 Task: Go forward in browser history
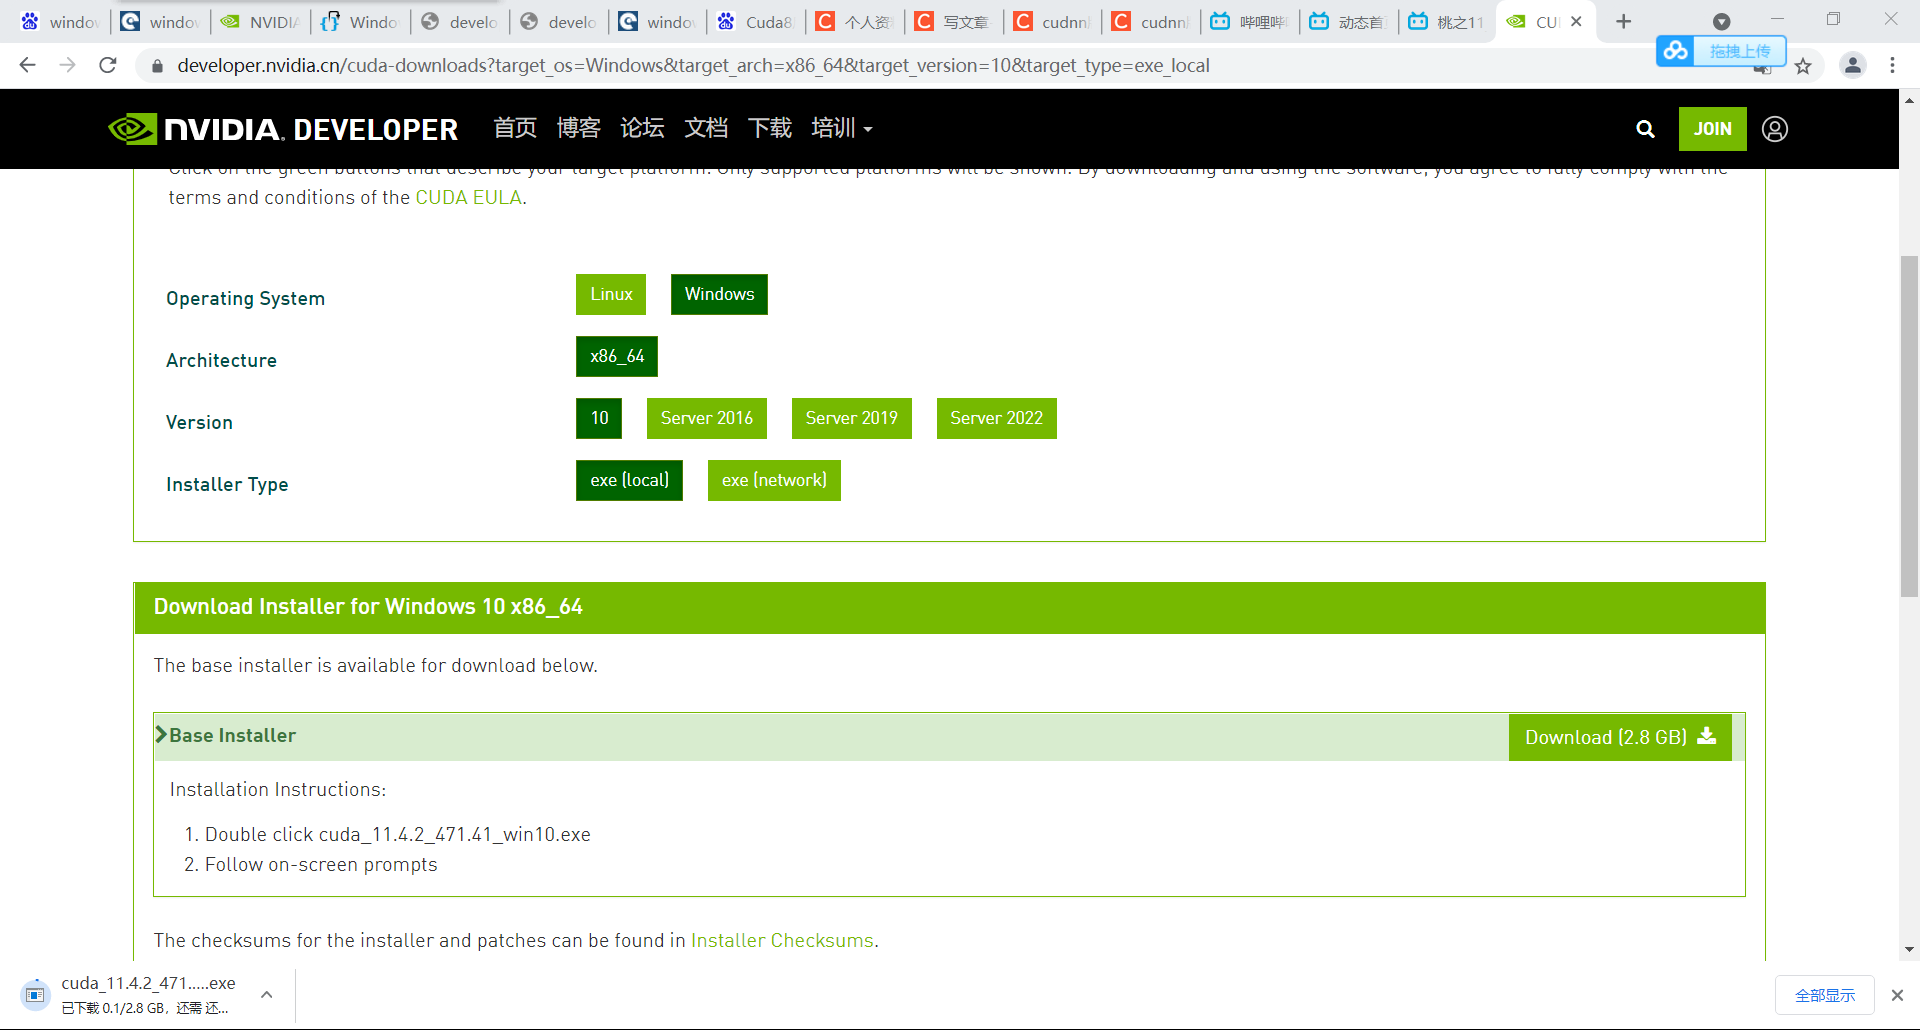67,65
